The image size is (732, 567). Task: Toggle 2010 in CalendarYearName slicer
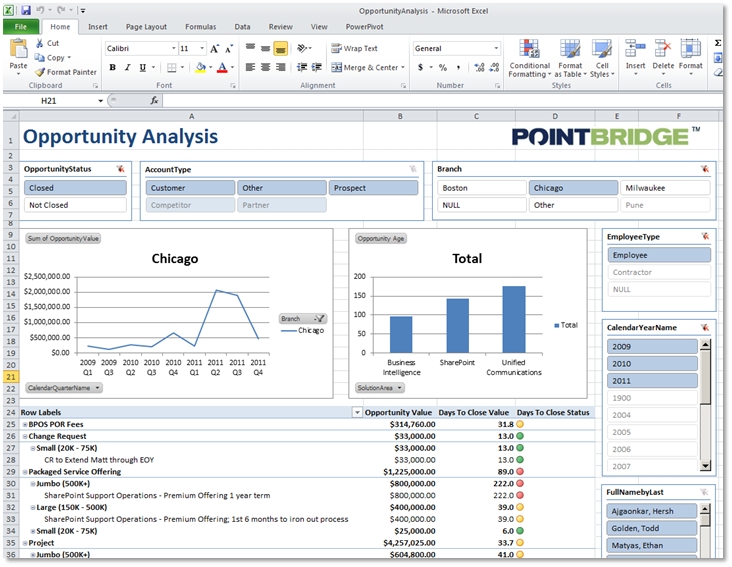point(652,364)
